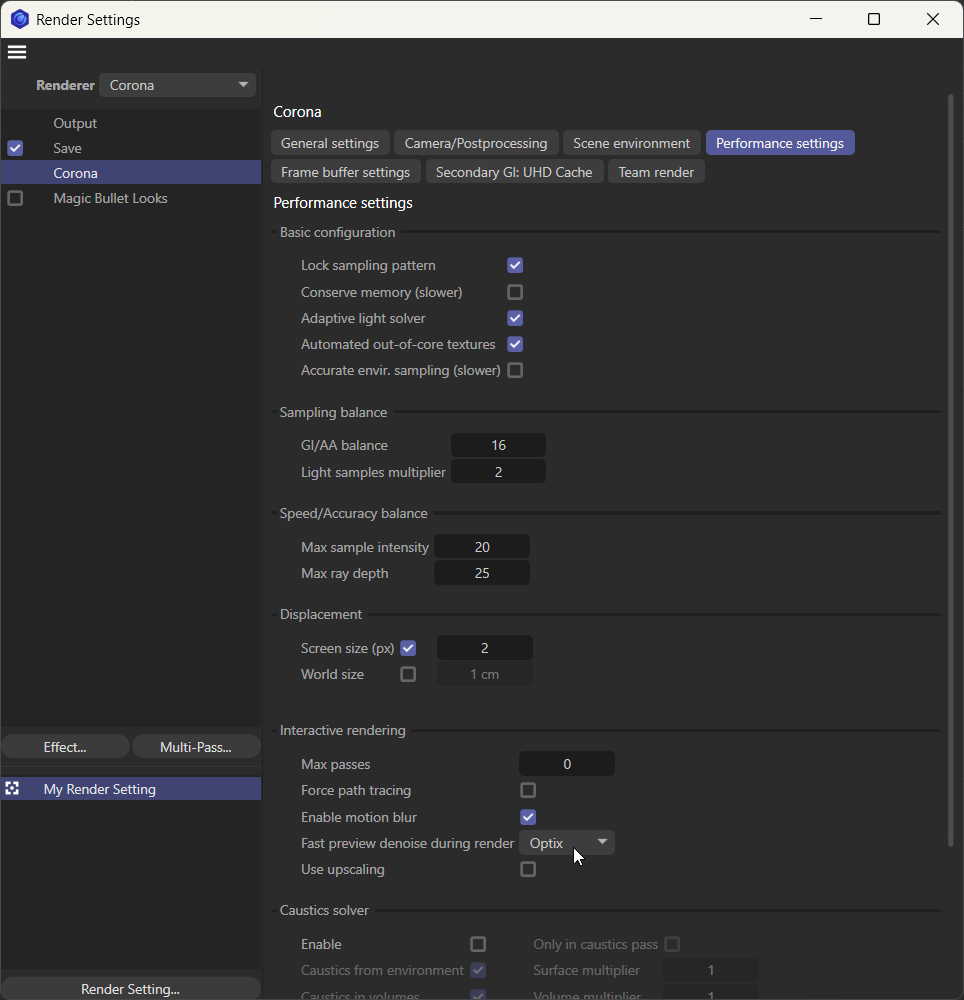Screen dimensions: 964x1000
Task: Click the Sampling balance section header
Action: [333, 412]
